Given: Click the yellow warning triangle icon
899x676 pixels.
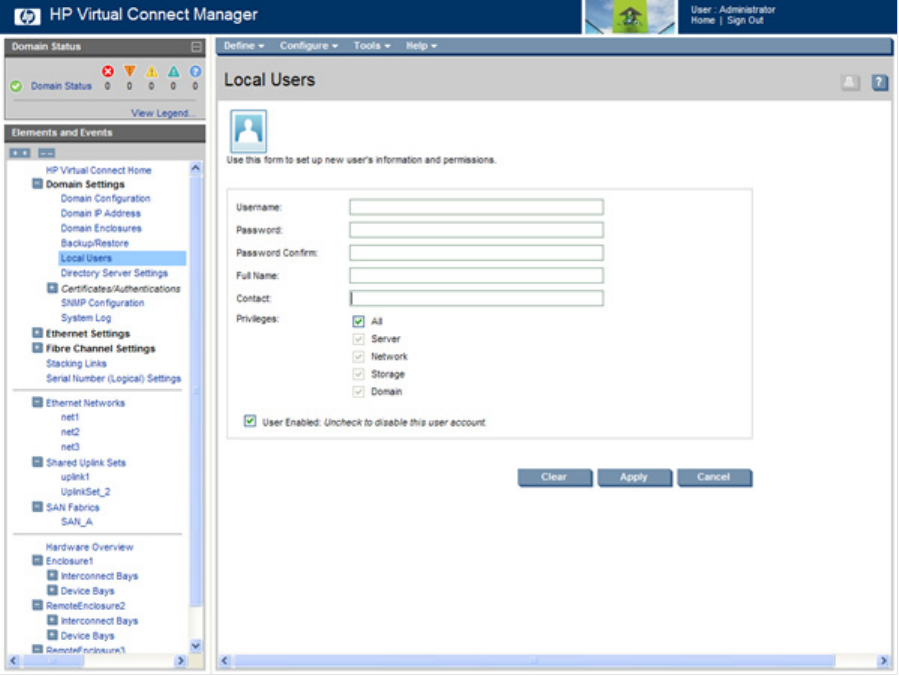Looking at the screenshot, I should [152, 71].
